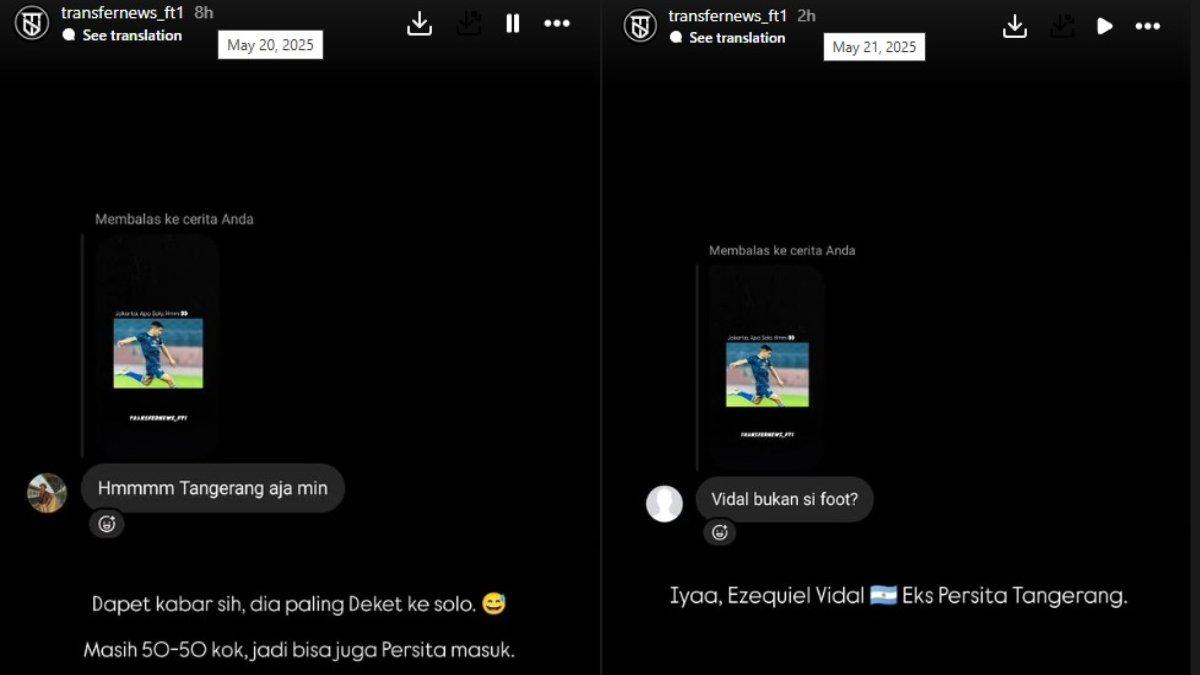Click the download icon on right story
Viewport: 1200px width, 675px height.
point(1015,26)
